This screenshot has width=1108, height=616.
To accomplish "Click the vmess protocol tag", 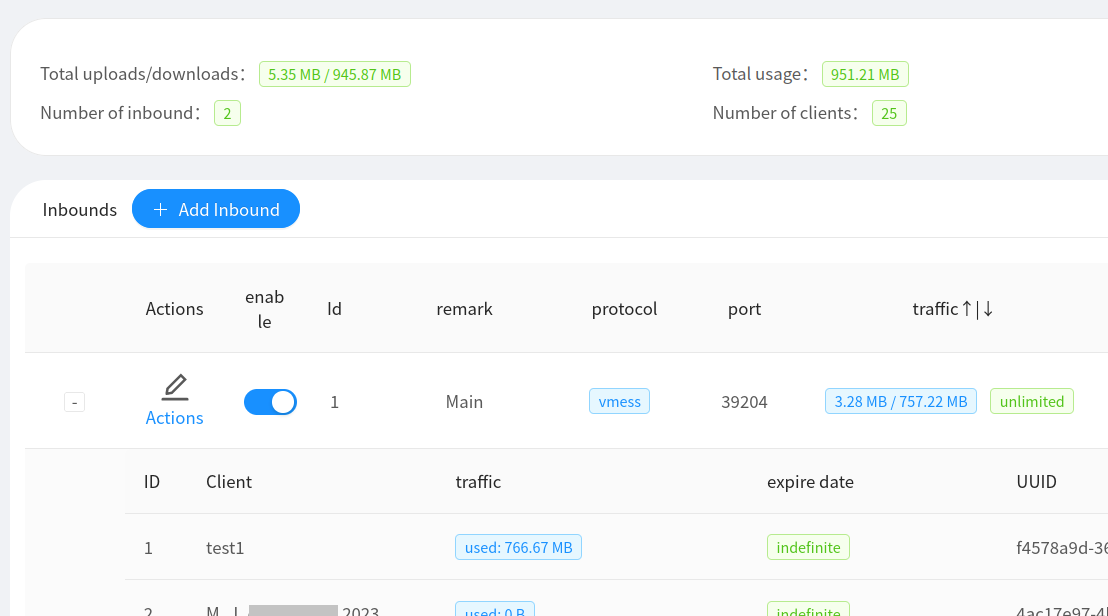I will [x=619, y=401].
